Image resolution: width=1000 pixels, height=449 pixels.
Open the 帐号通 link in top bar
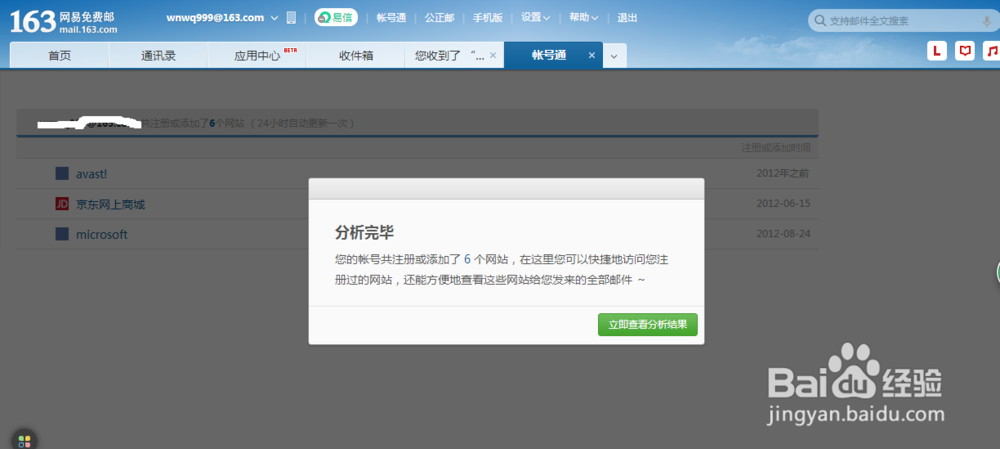(391, 18)
